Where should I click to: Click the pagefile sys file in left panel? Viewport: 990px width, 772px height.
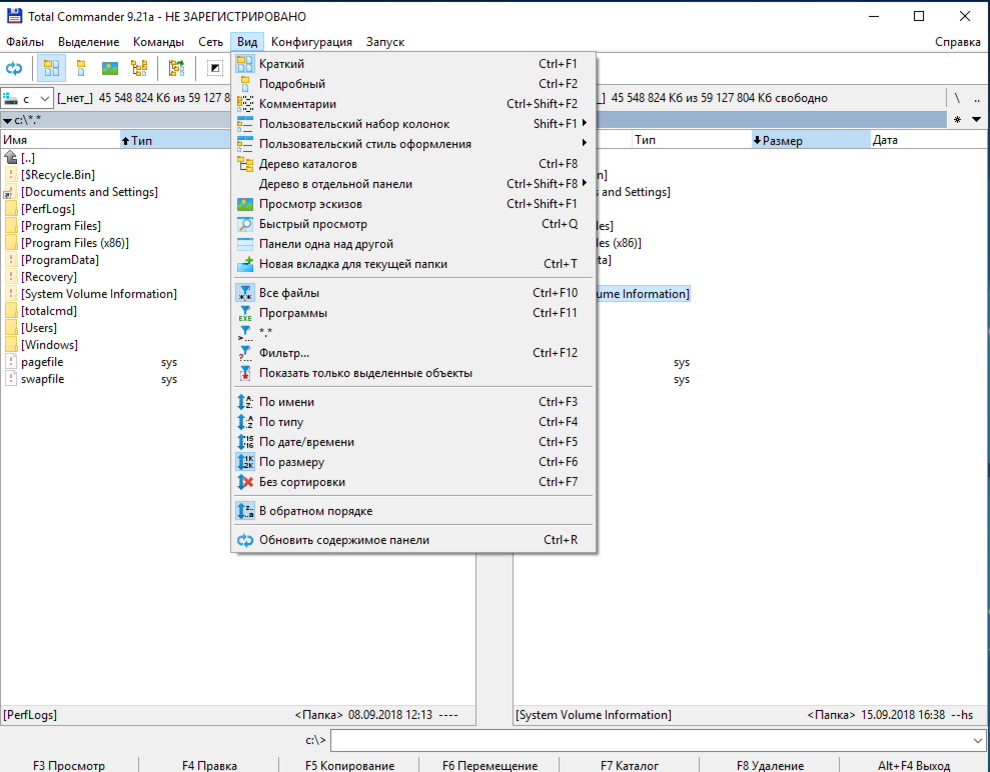pyautogui.click(x=42, y=362)
